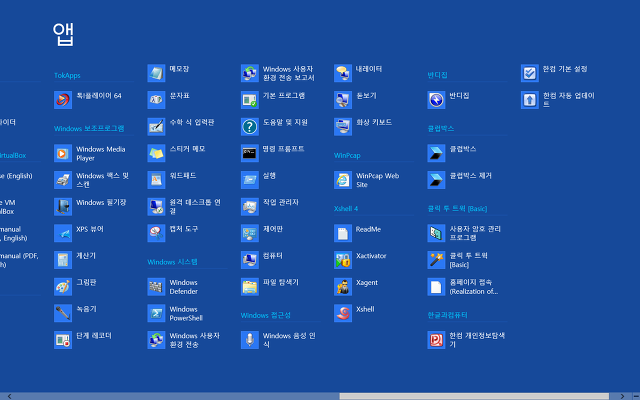Open the 톡플레이어 64 app icon
Viewport: 640px width, 400px height.
[63, 100]
